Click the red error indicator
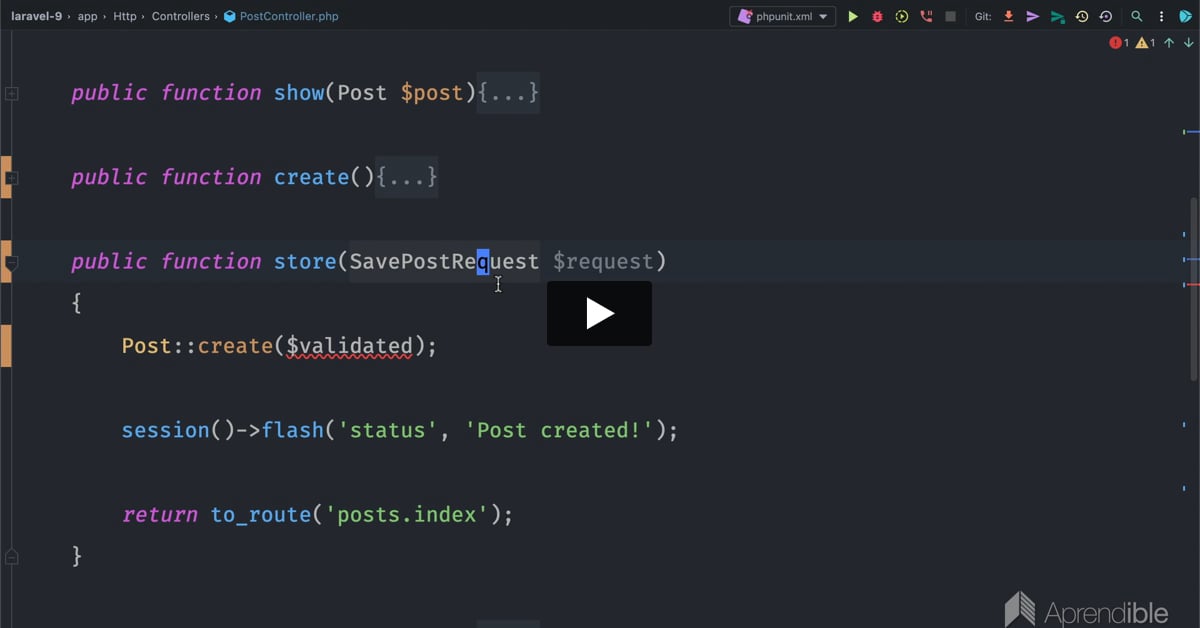Viewport: 1200px width, 628px height. [x=1119, y=43]
